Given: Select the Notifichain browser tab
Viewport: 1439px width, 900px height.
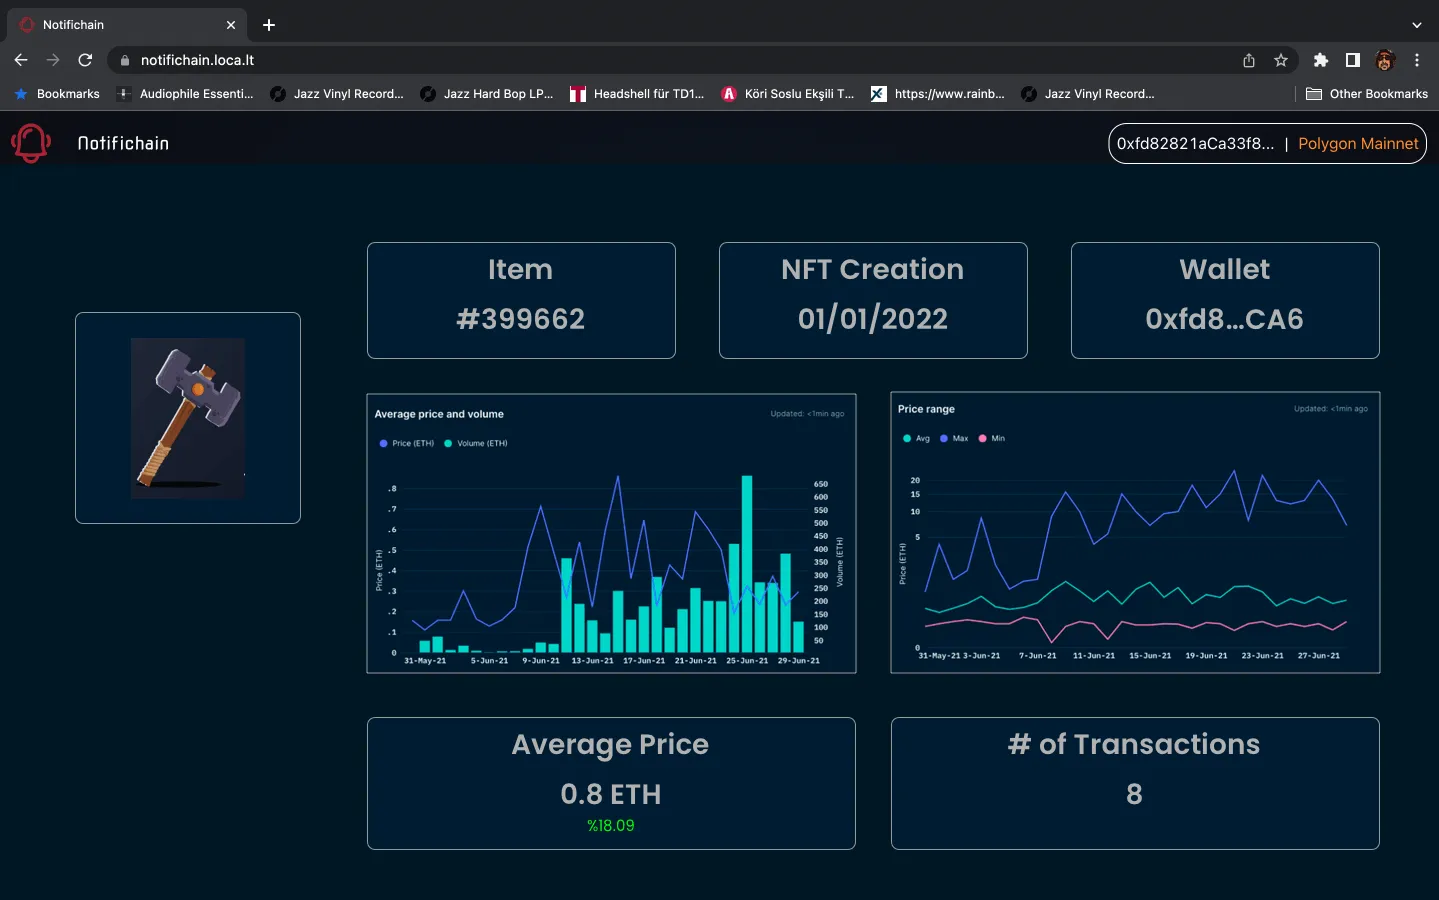Looking at the screenshot, I should pos(120,25).
